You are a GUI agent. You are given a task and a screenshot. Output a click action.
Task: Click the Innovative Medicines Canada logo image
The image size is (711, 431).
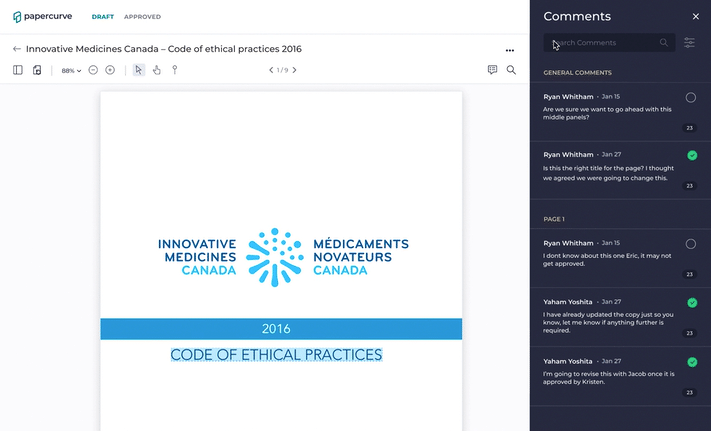[283, 257]
